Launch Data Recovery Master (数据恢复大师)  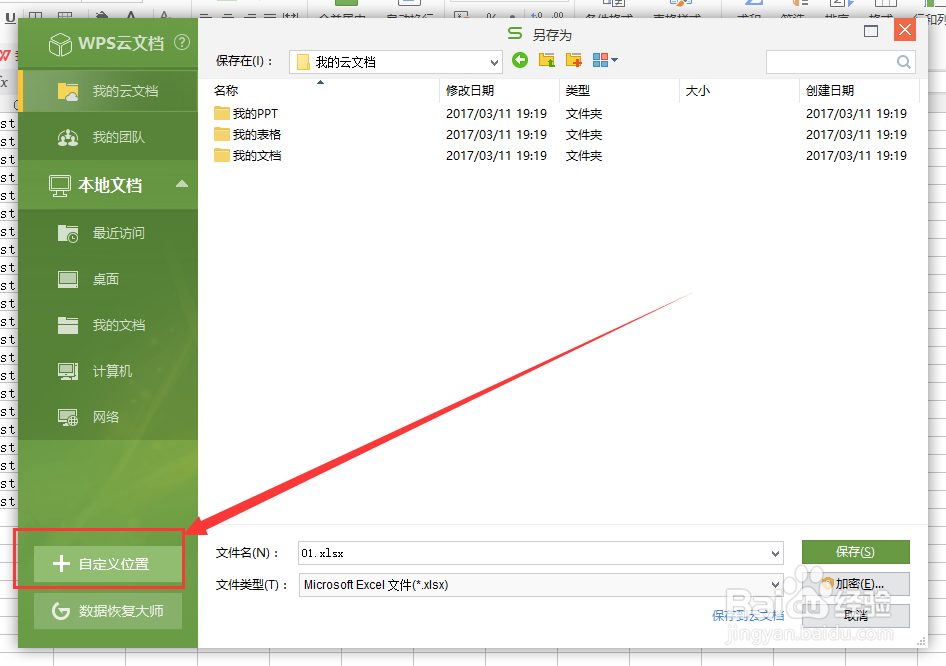click(x=107, y=611)
